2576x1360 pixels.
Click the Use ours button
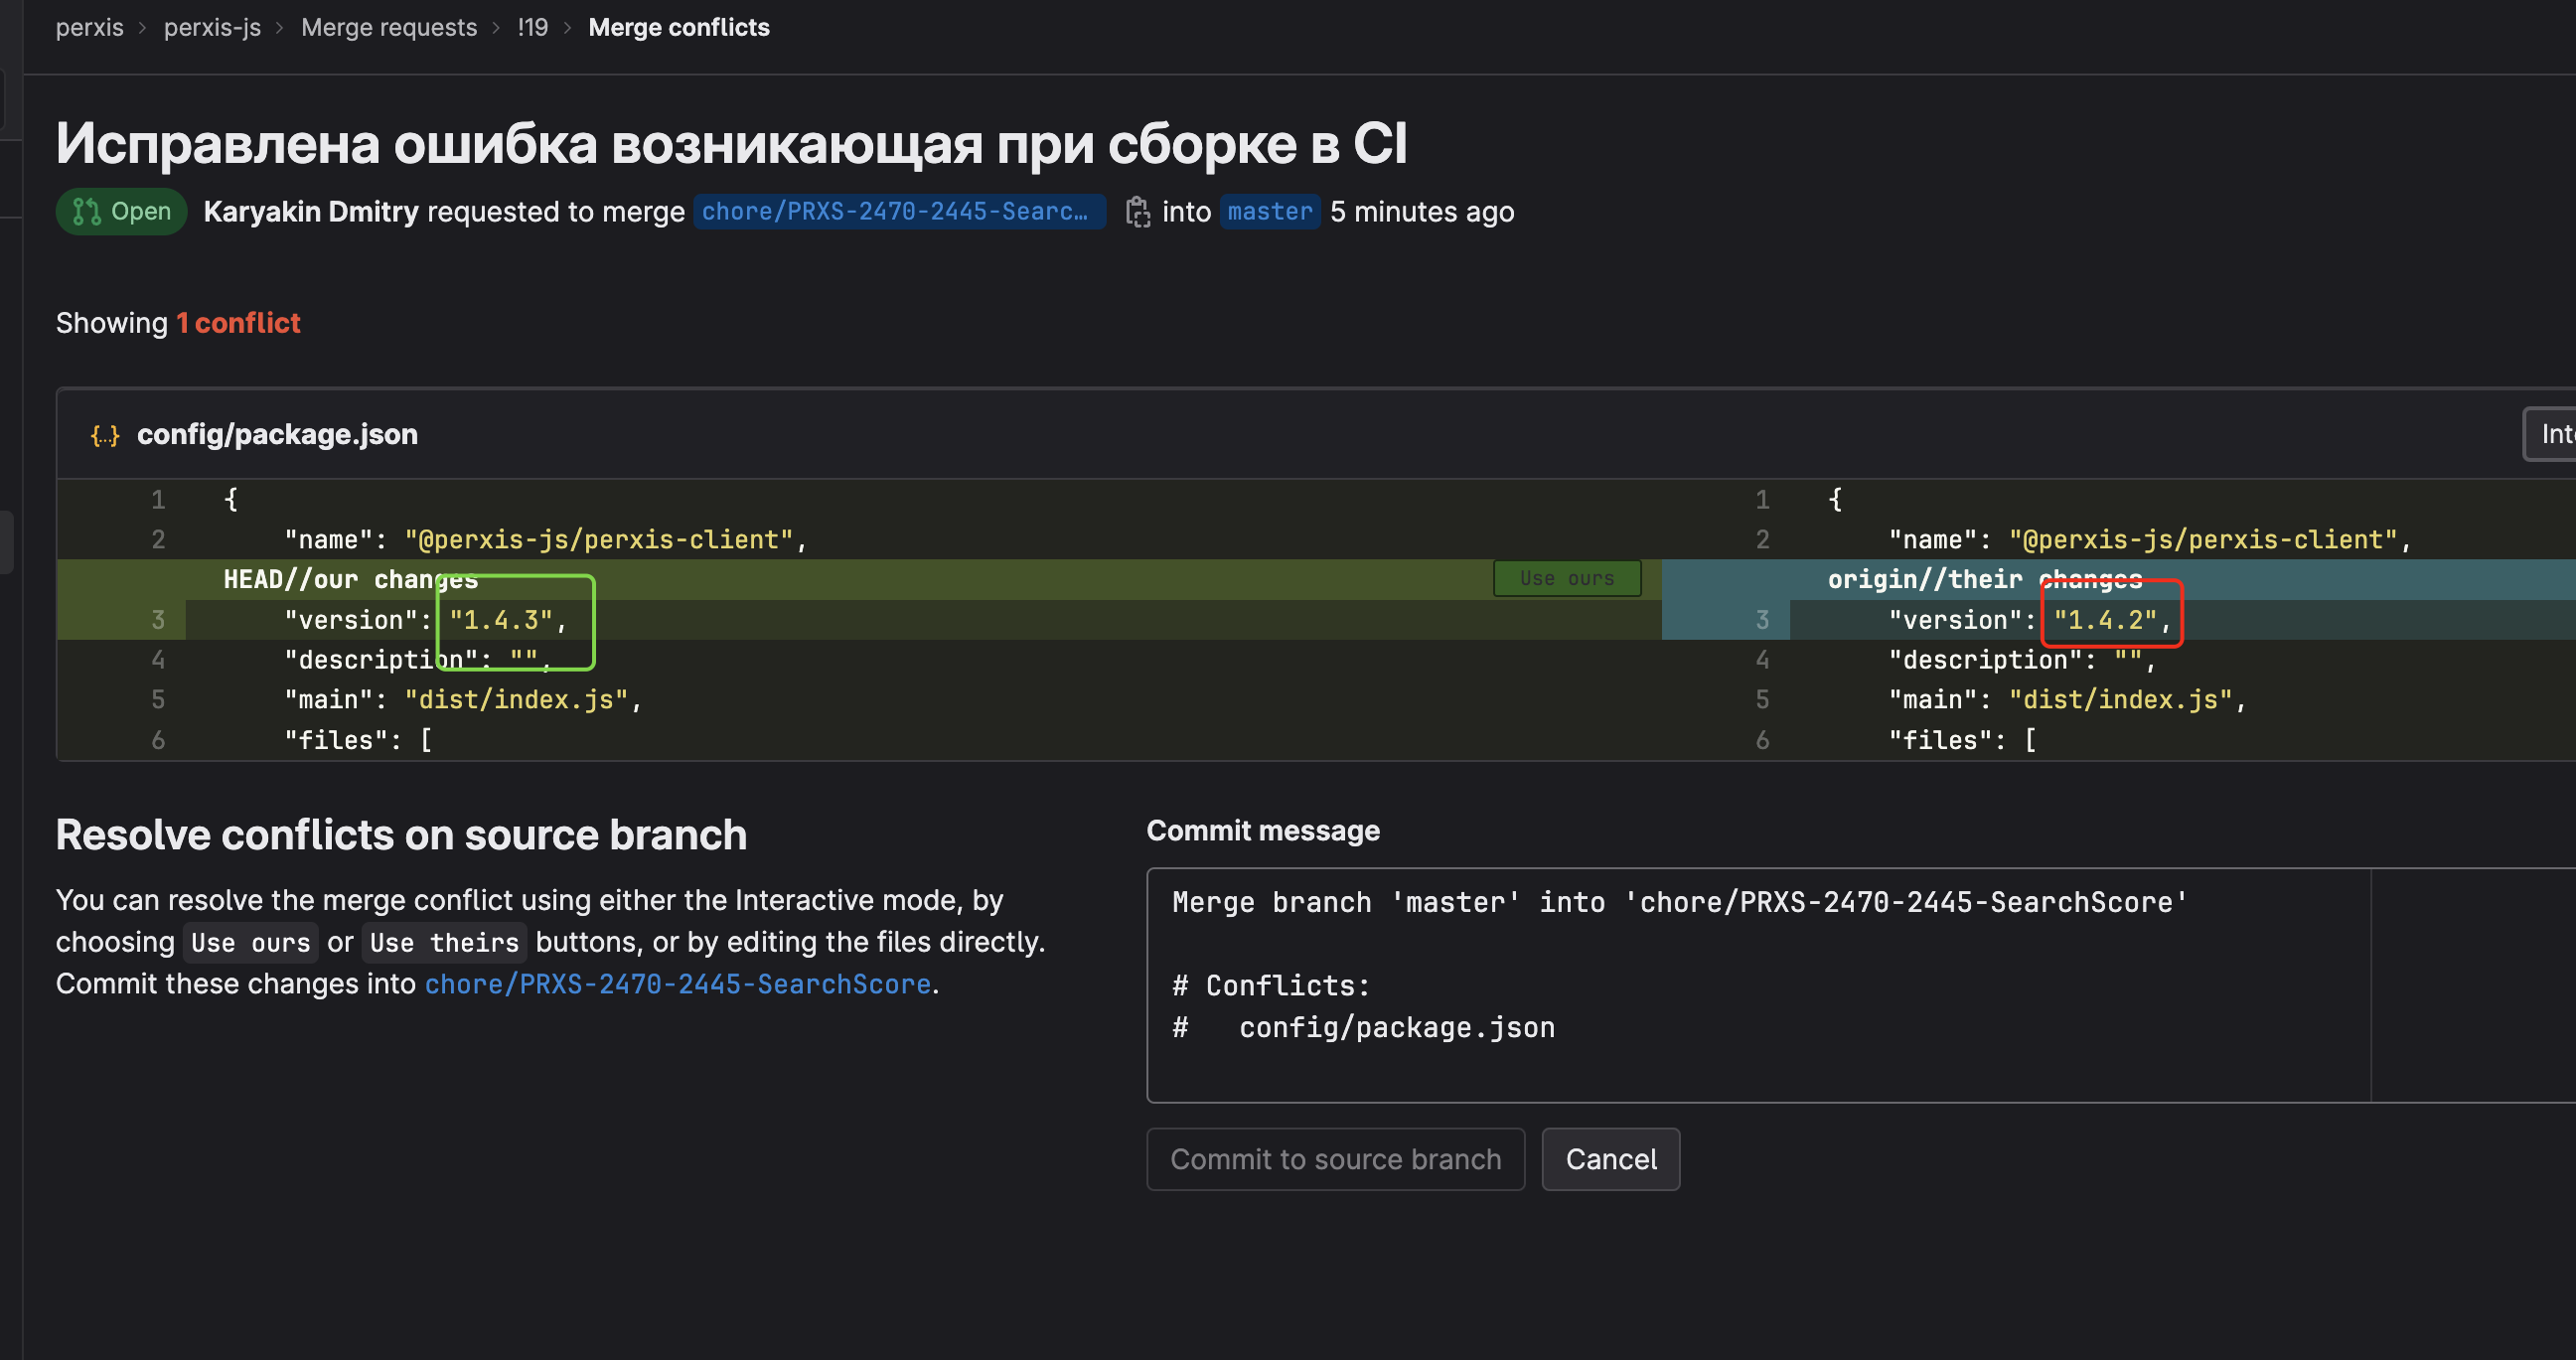(x=1566, y=578)
